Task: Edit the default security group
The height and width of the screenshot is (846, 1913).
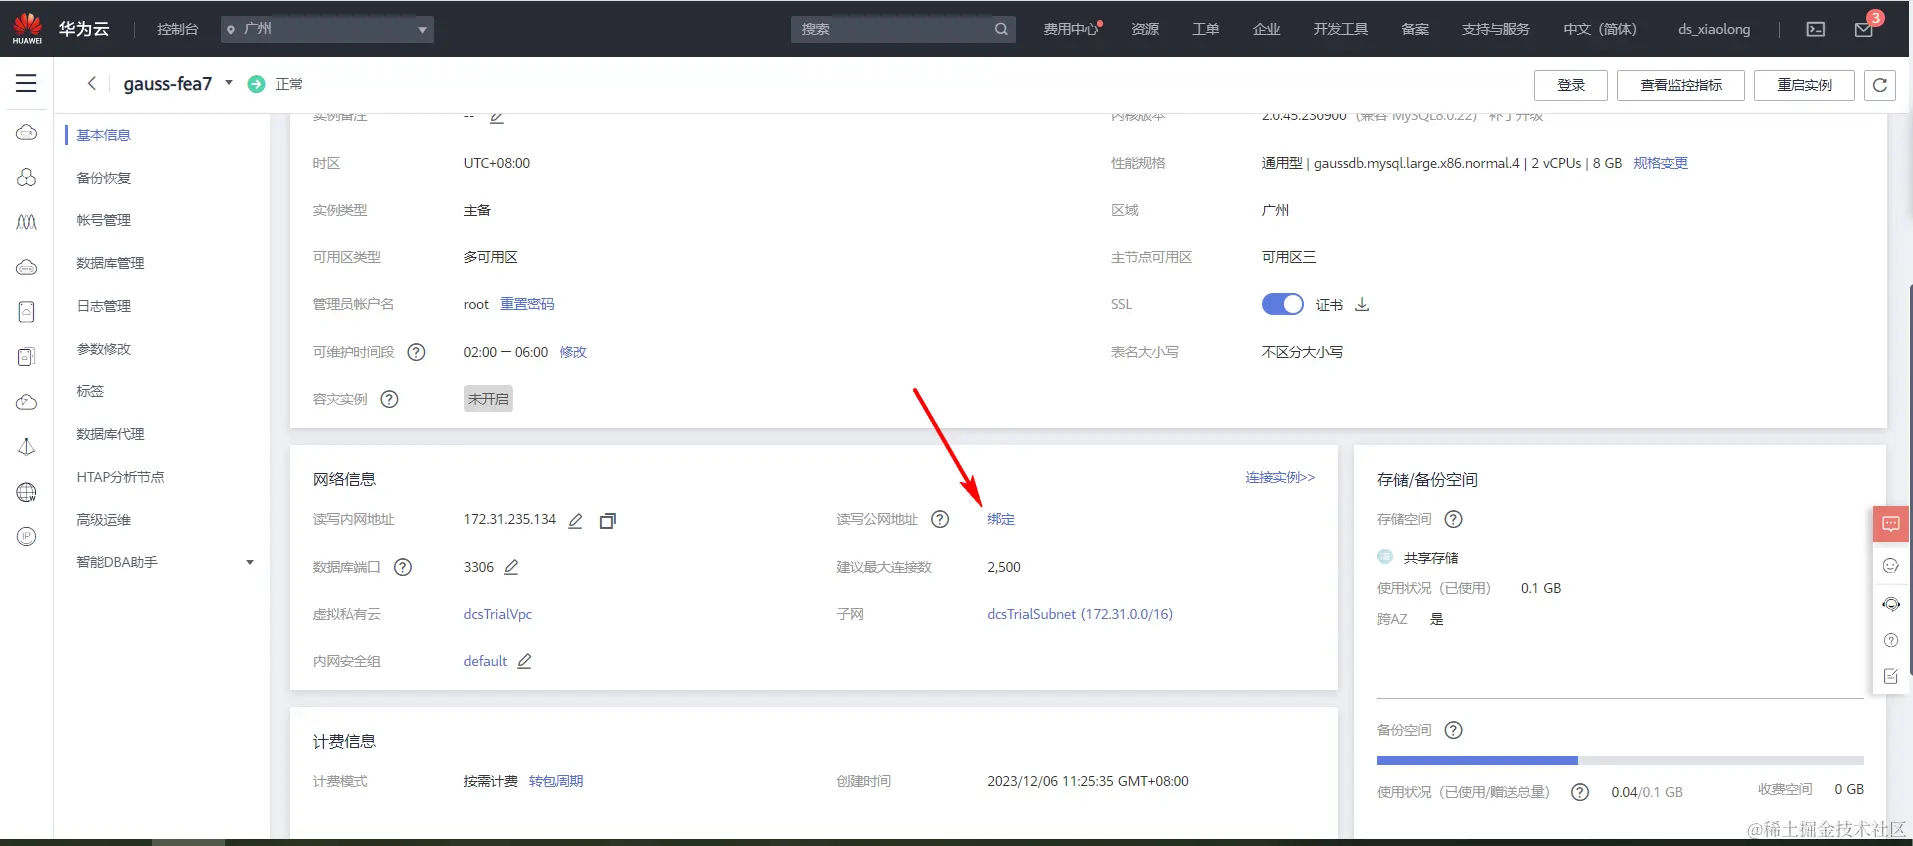Action: tap(524, 661)
